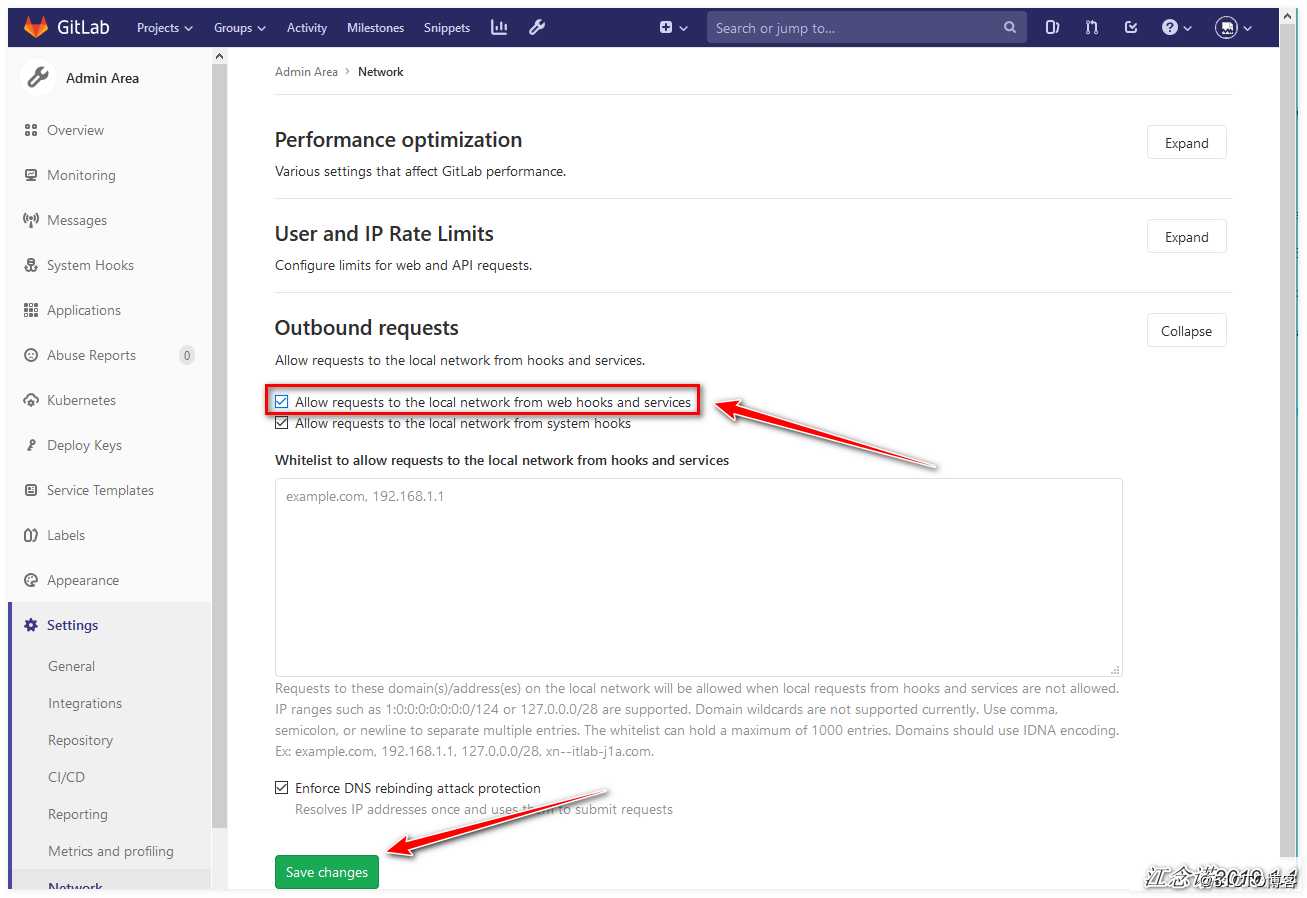
Task: Open Milestones in the top navbar
Action: point(375,28)
